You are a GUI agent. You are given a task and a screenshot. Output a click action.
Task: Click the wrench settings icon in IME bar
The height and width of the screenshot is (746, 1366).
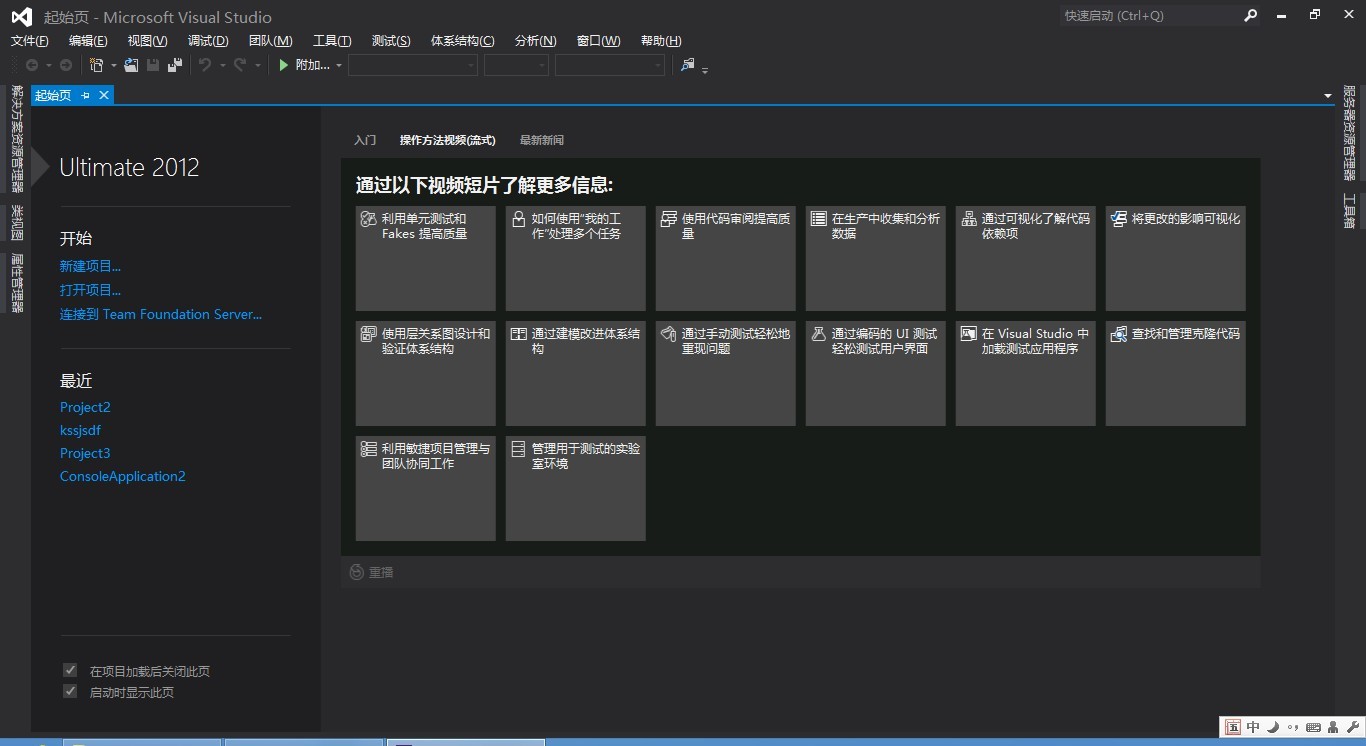tap(1352, 727)
